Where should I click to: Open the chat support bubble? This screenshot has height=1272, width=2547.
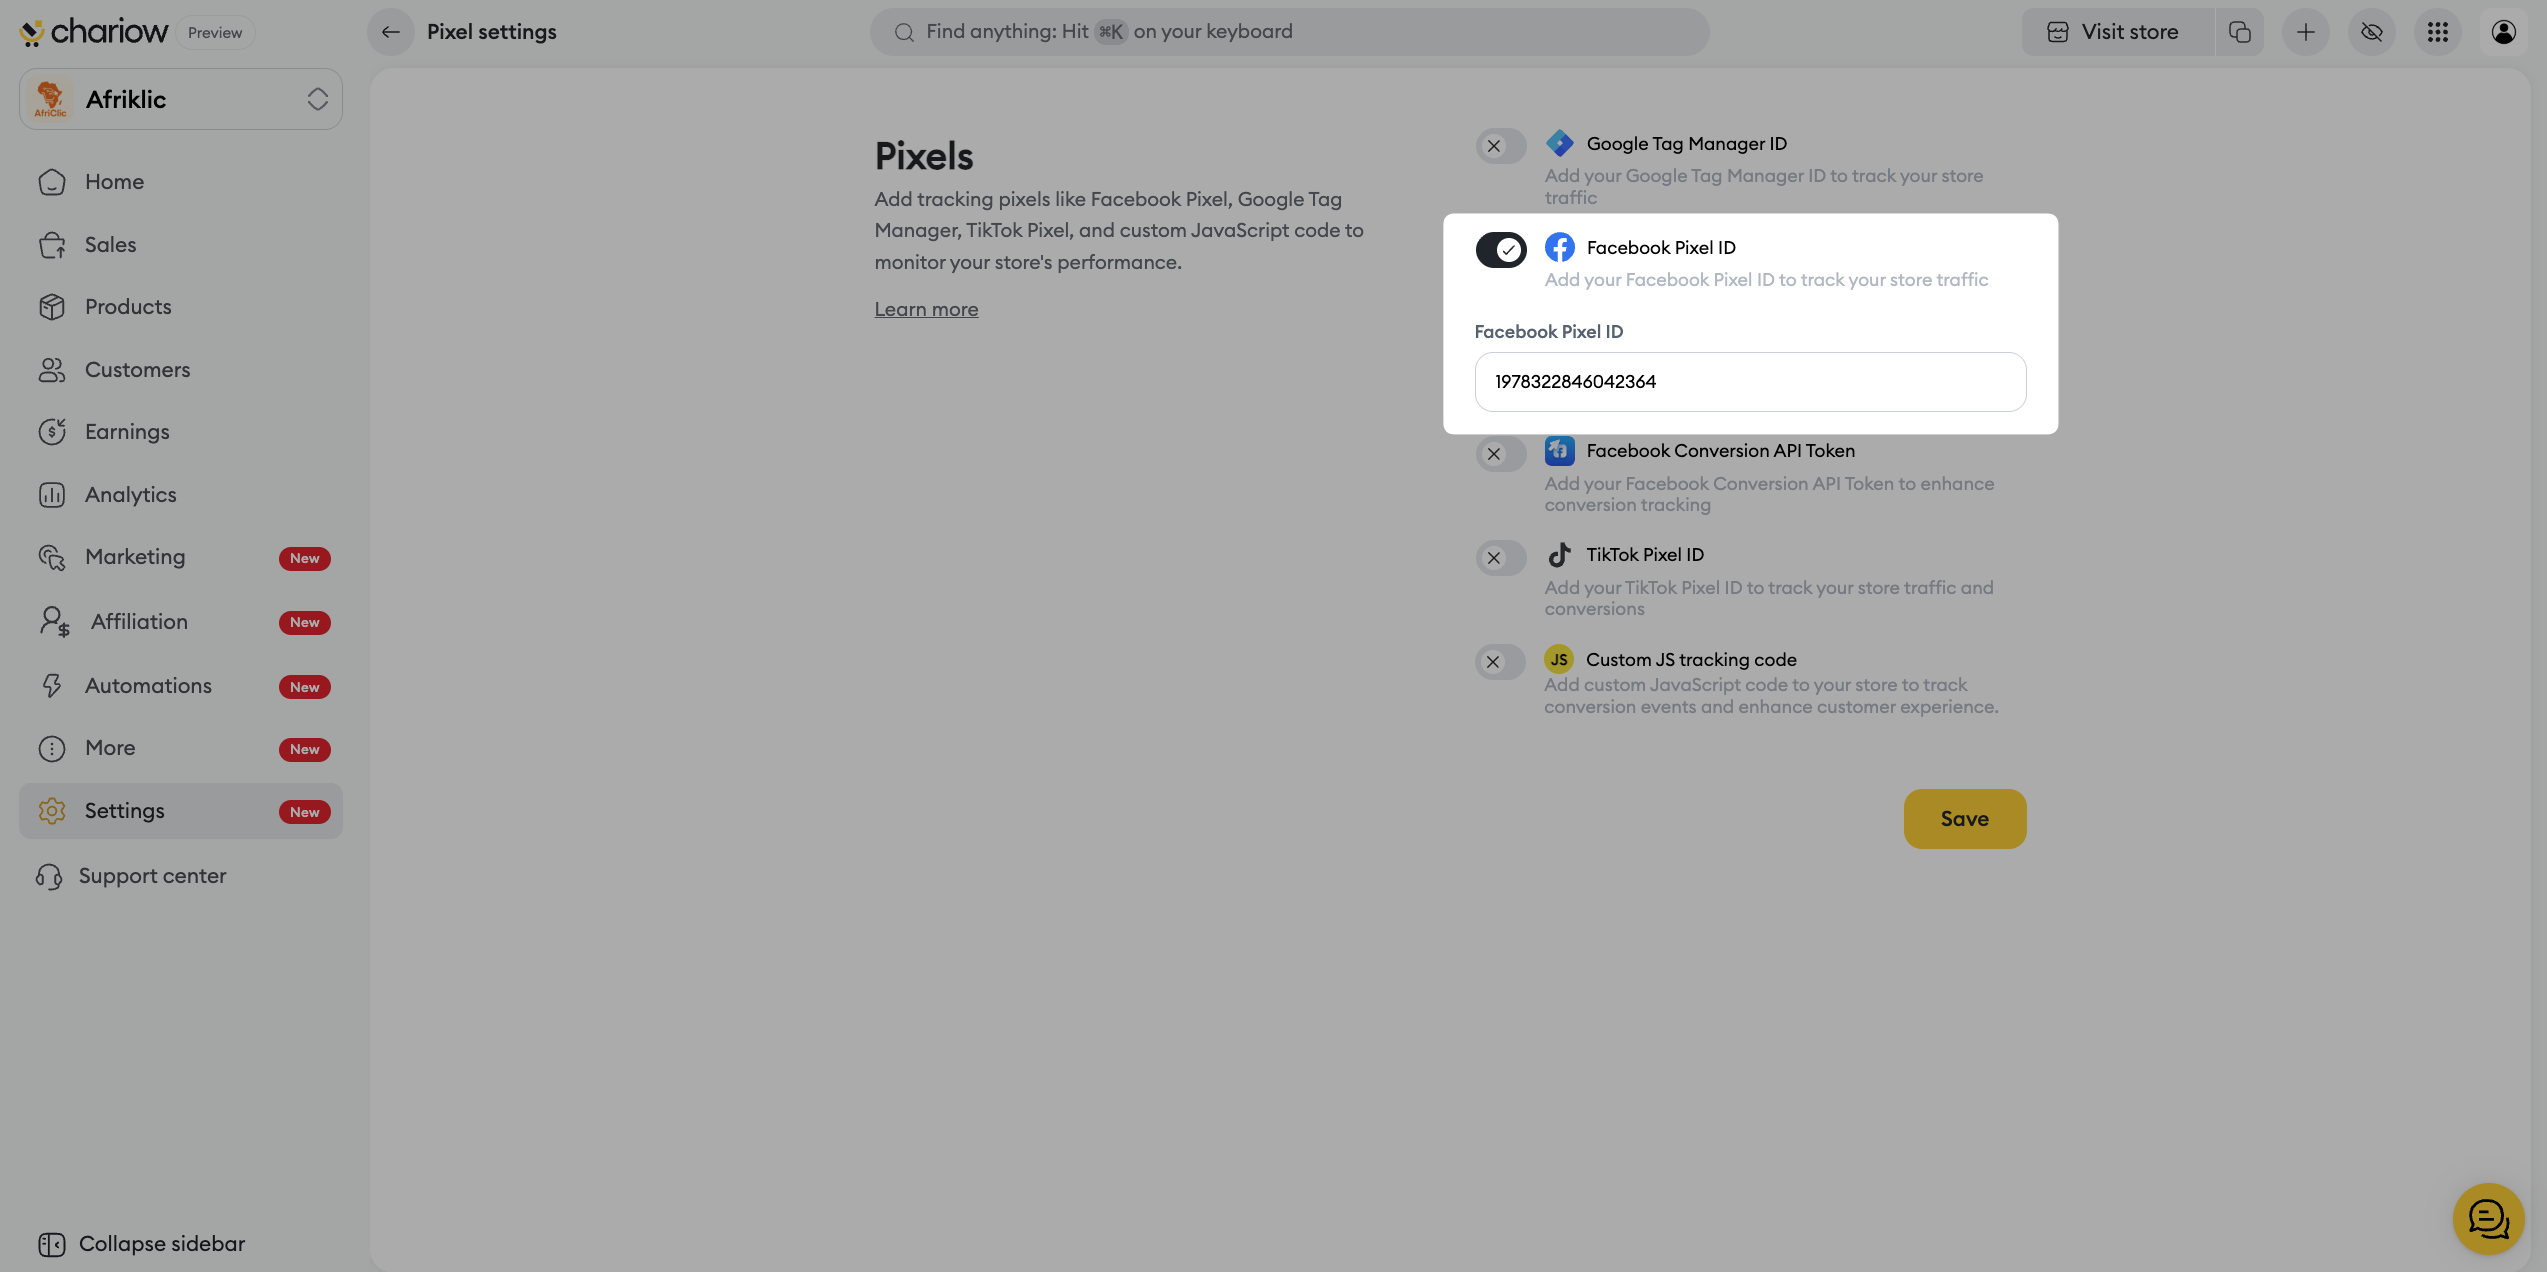(x=2487, y=1218)
